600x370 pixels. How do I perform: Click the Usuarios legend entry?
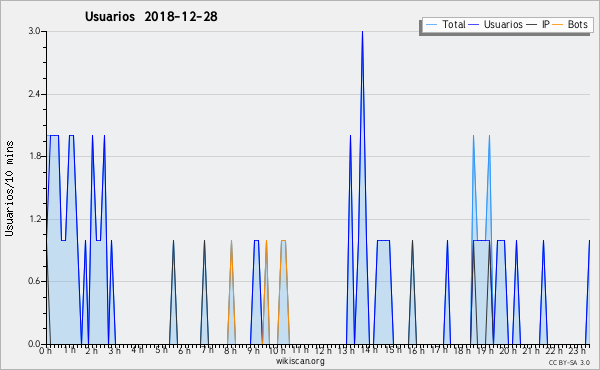pos(496,24)
